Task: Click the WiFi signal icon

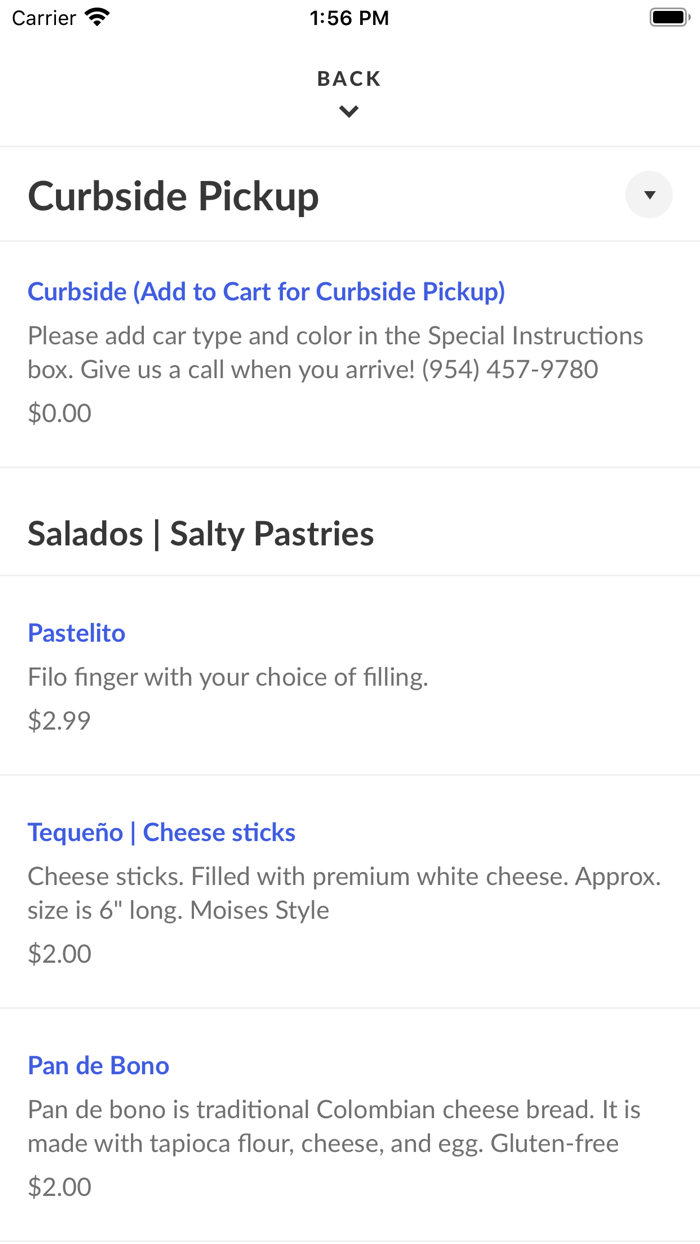Action: click(95, 16)
